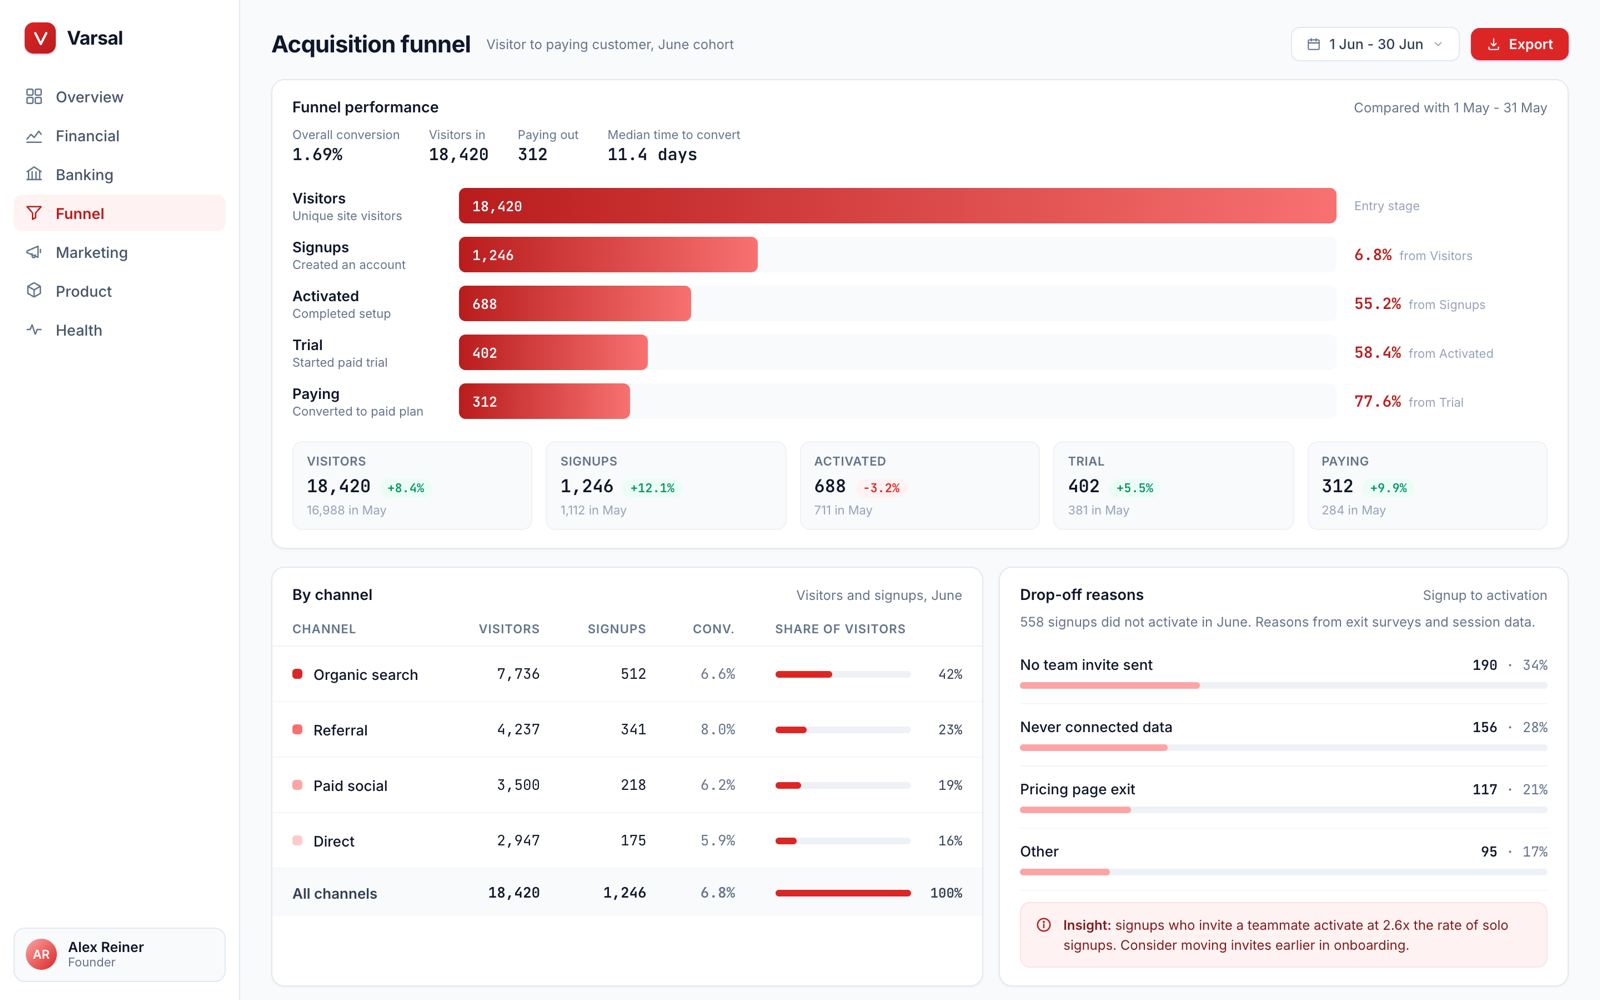Click Paid social channel name
Viewport: 1600px width, 1000px height.
coord(350,786)
